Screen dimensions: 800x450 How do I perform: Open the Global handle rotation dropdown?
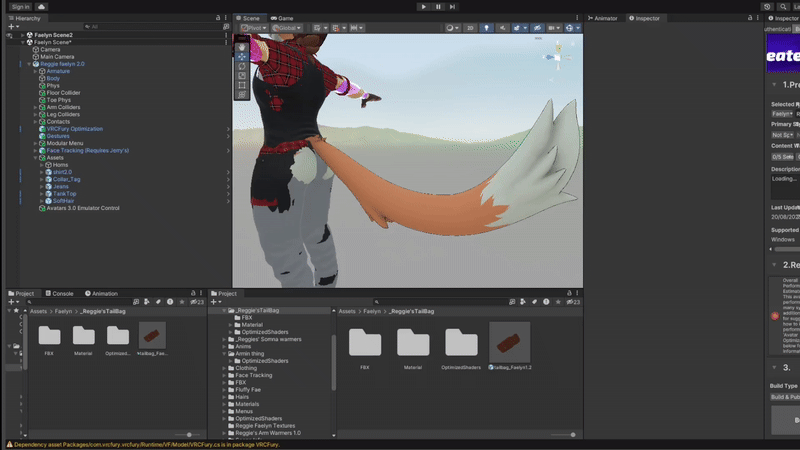tap(286, 28)
